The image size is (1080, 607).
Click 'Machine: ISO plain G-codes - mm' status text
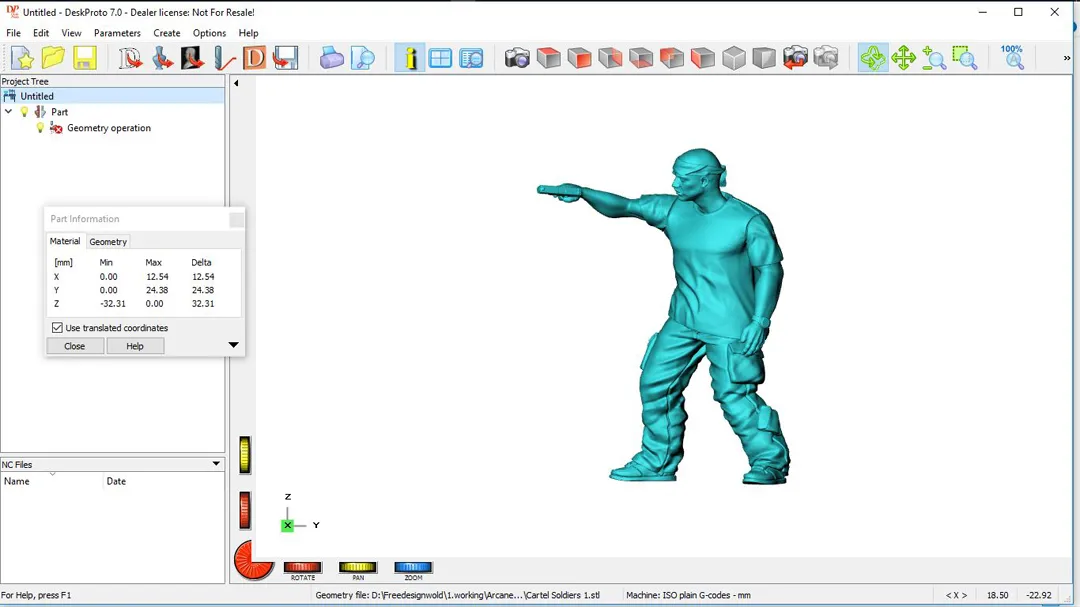click(x=688, y=595)
